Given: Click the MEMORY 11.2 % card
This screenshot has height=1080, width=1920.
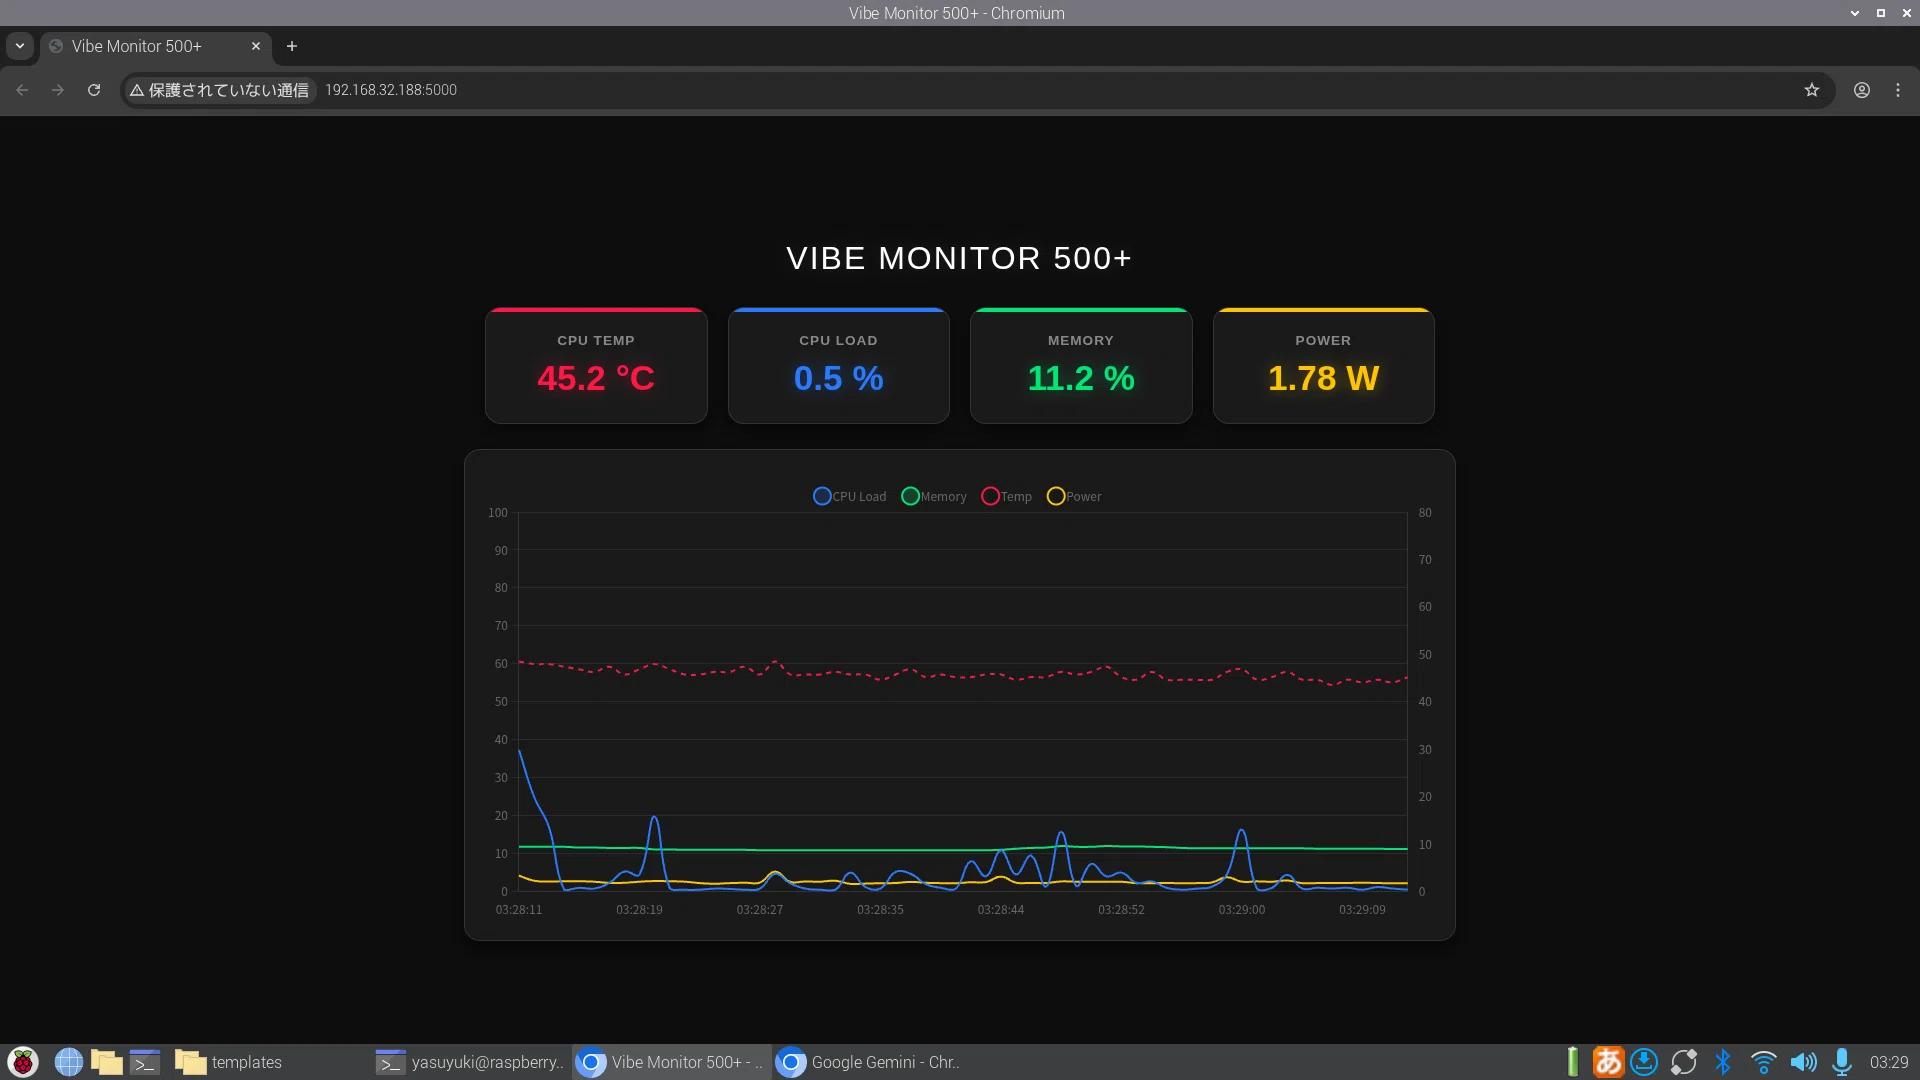Looking at the screenshot, I should (x=1081, y=366).
